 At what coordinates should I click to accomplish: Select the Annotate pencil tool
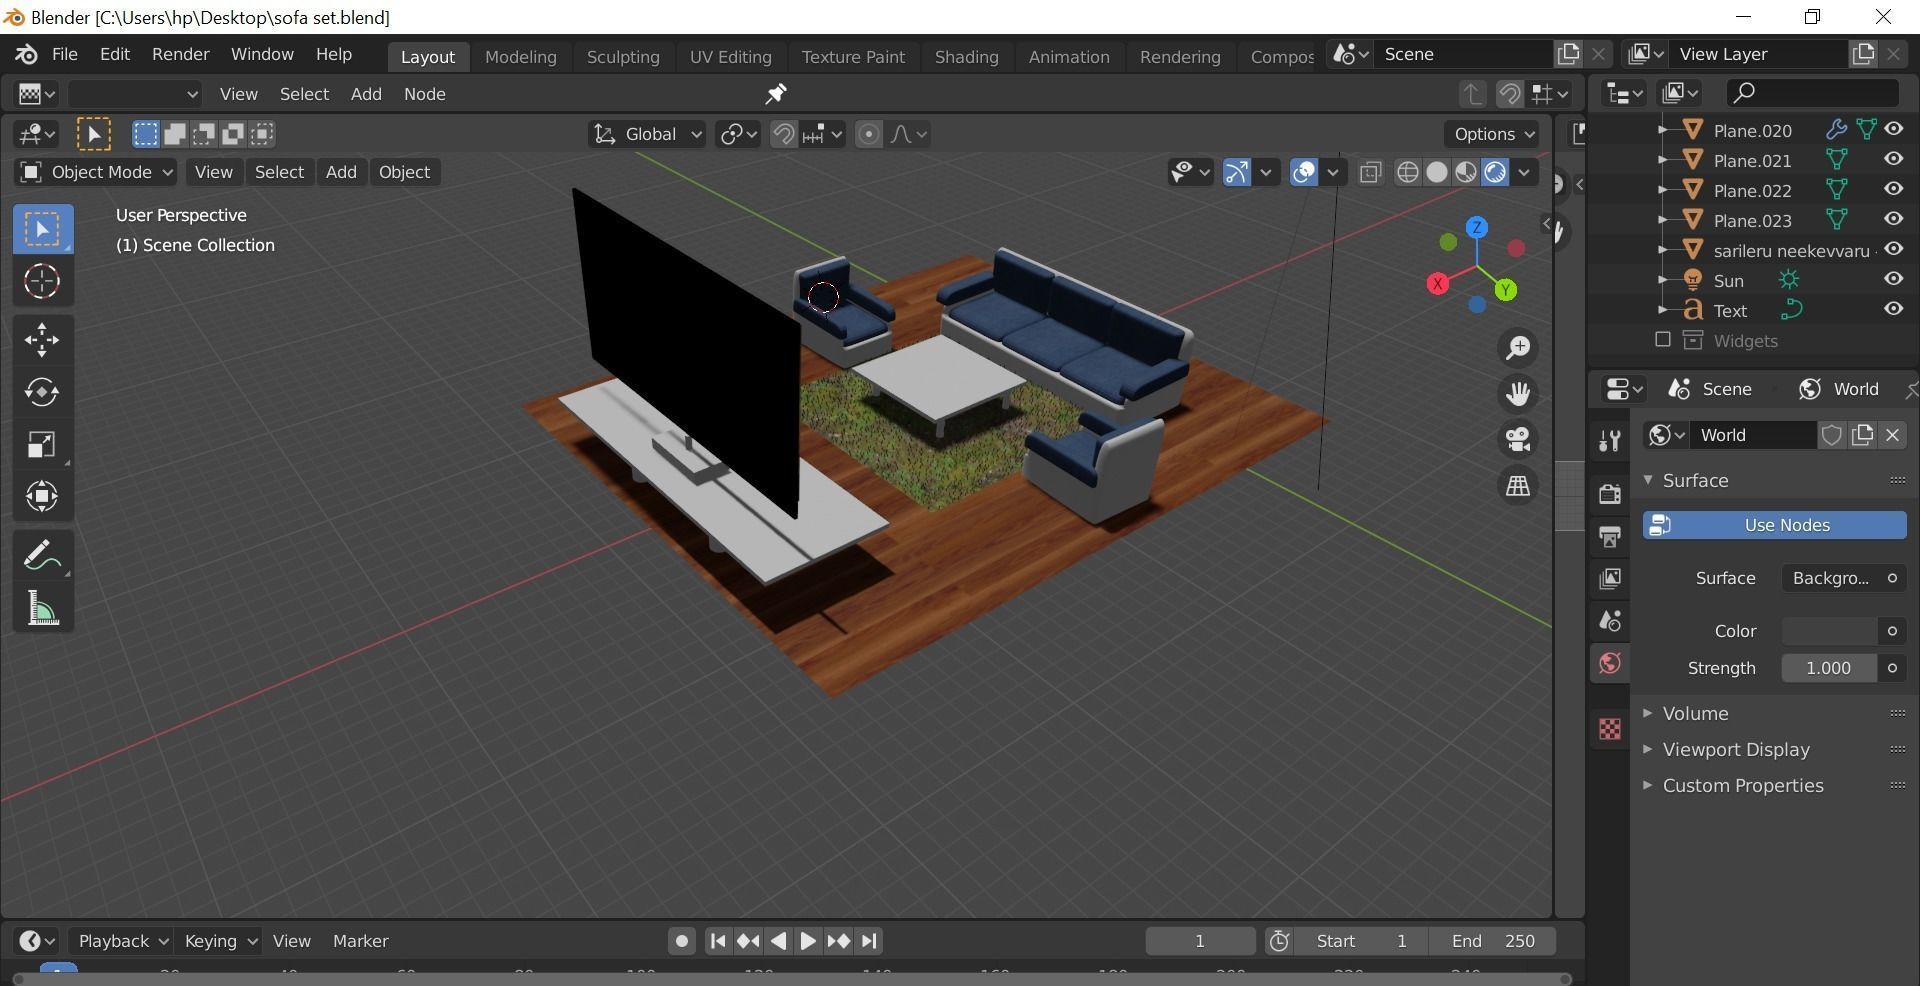tap(42, 555)
